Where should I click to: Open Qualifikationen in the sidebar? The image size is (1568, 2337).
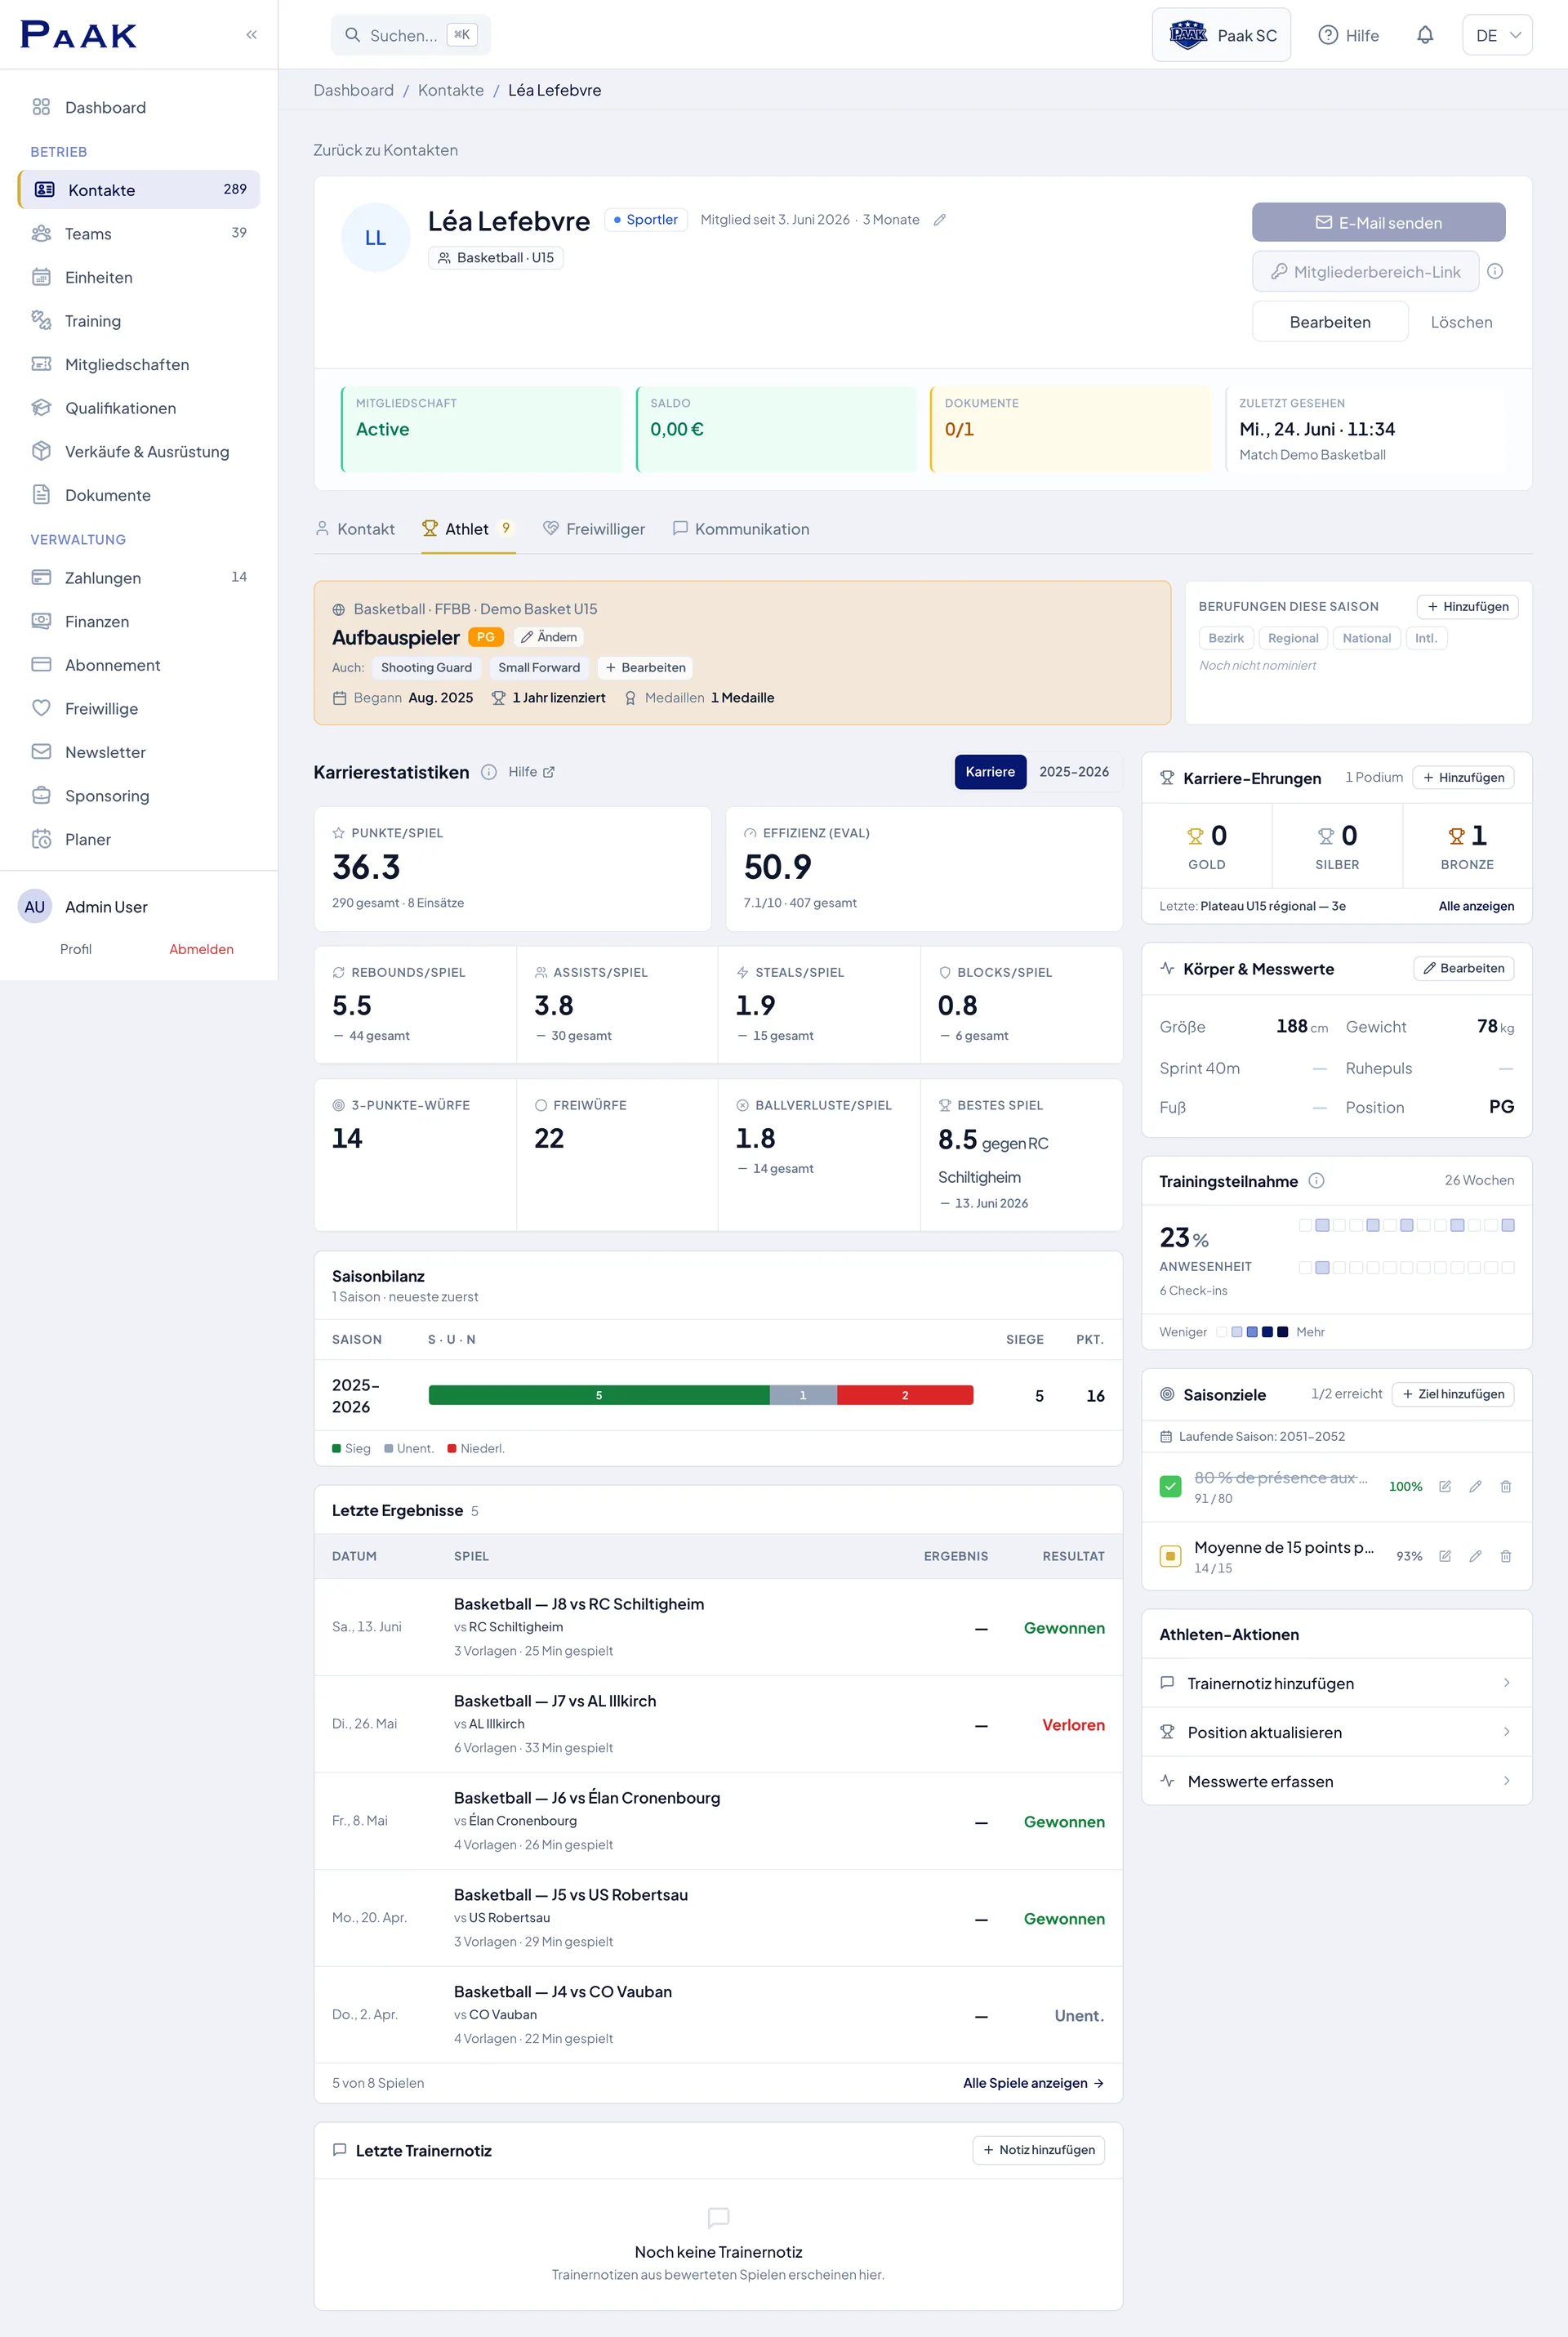point(139,408)
